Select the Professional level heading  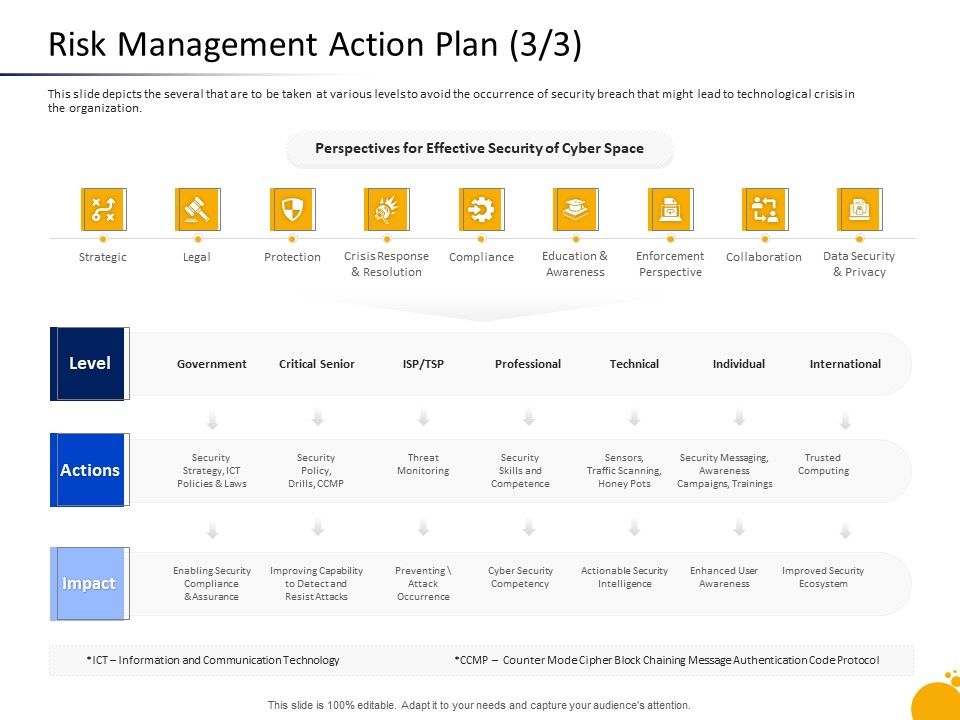point(528,364)
